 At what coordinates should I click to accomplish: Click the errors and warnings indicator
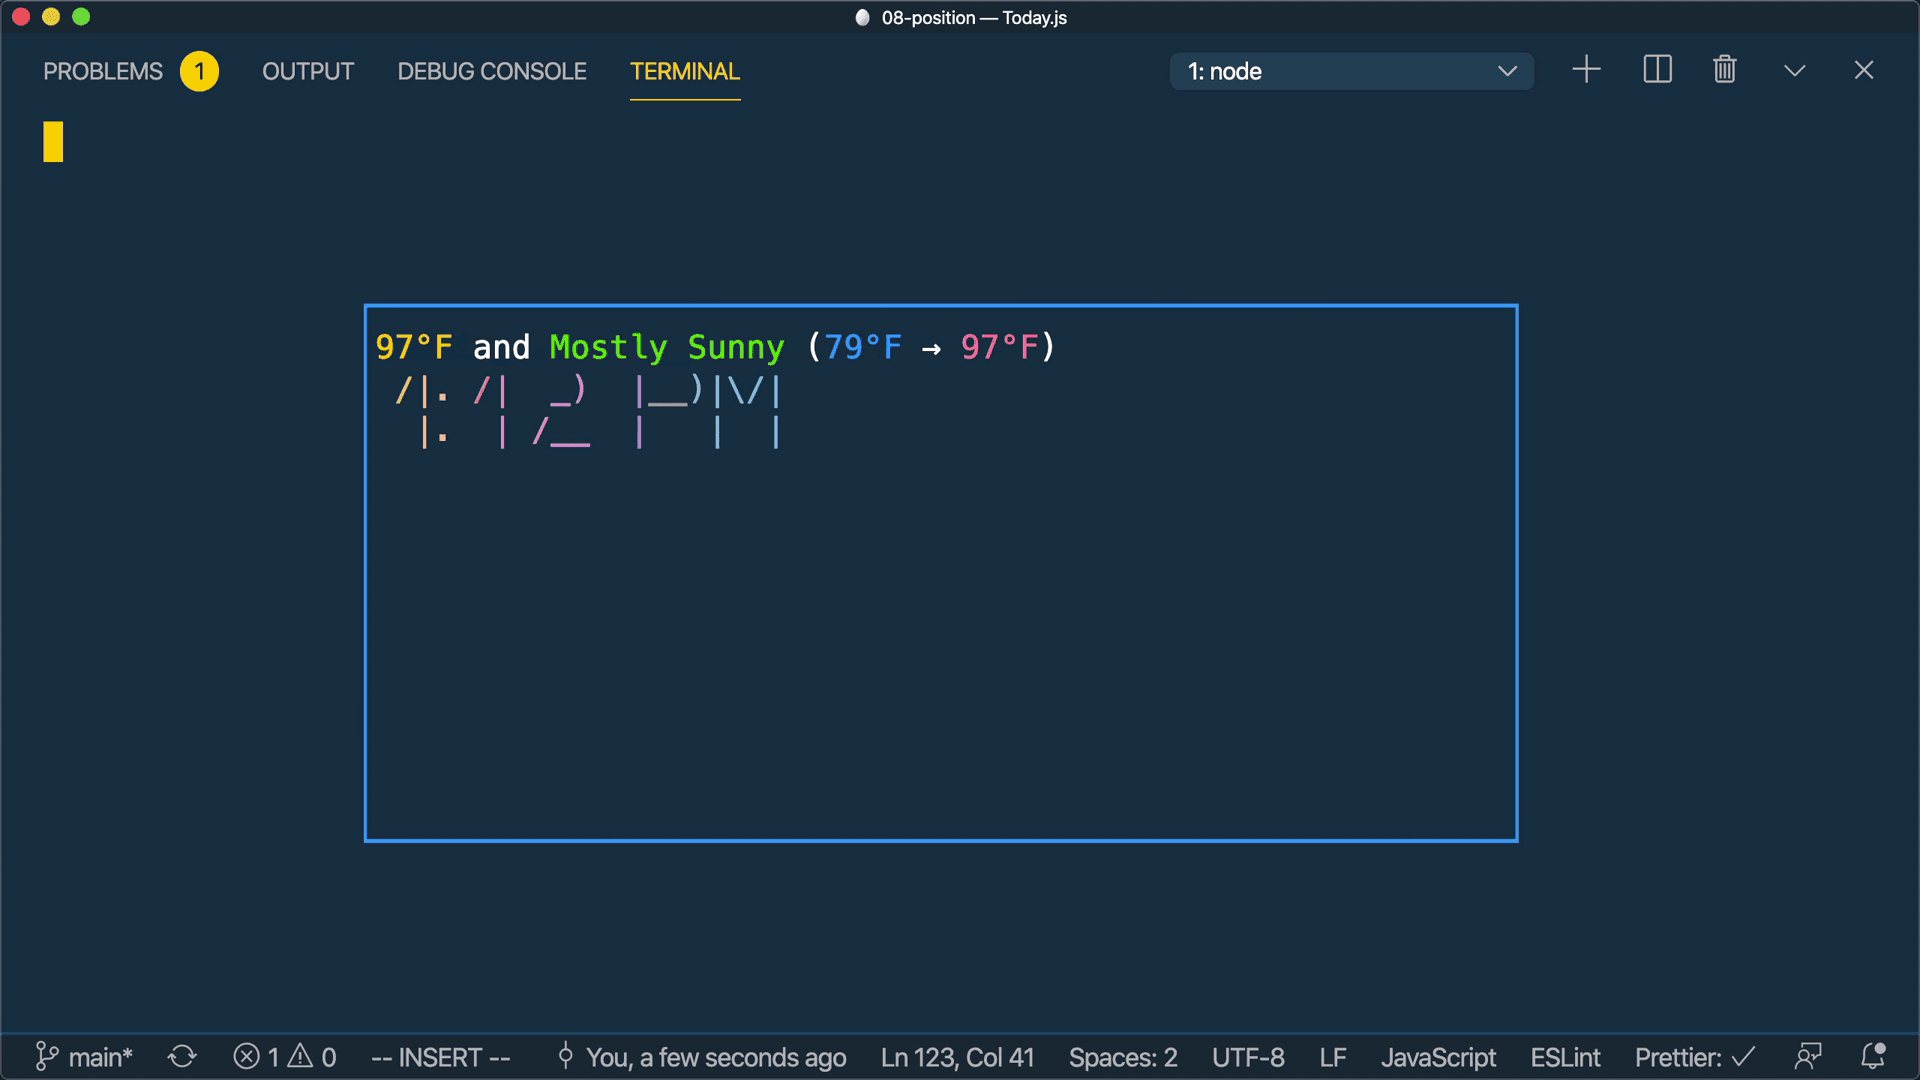click(x=285, y=1057)
